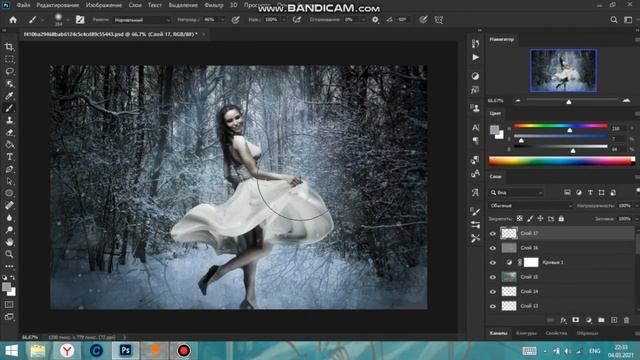Screen dimensions: 640x360
Task: Toggle lock all padlock icon
Action: [x=561, y=219]
